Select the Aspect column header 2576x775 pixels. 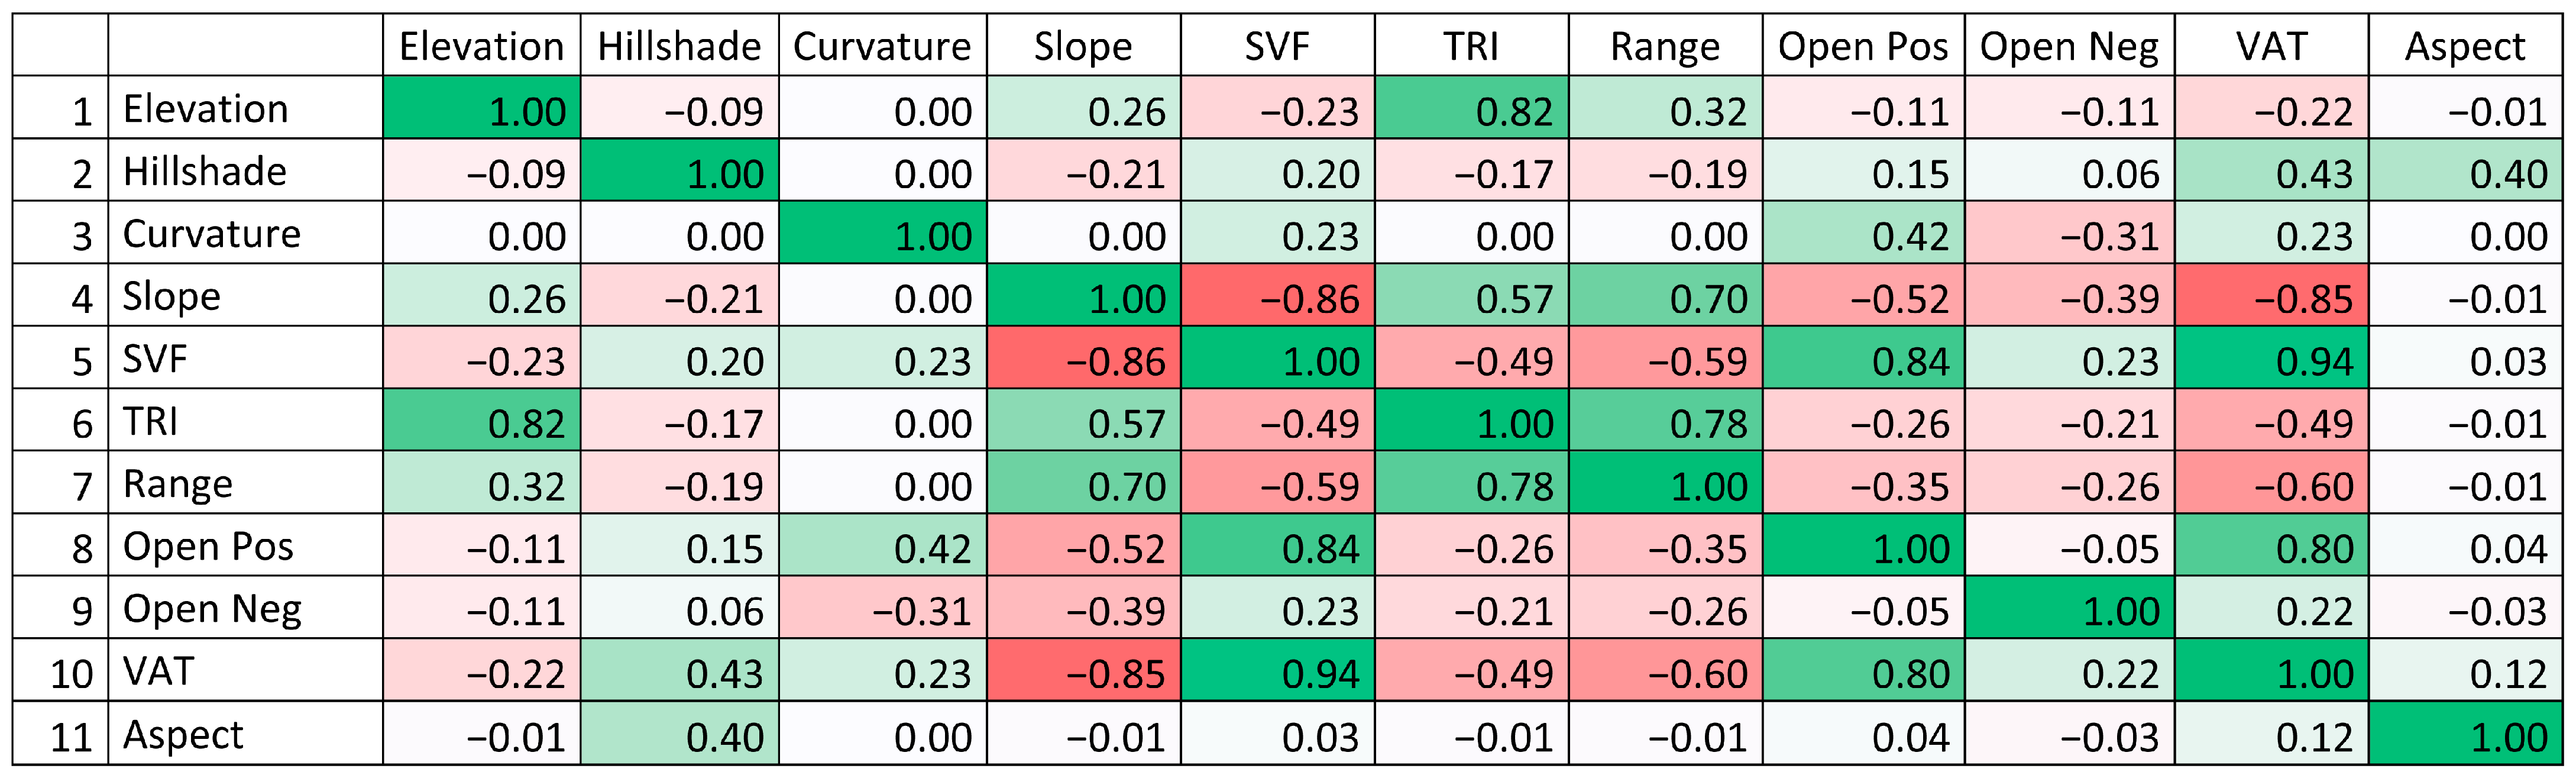pos(2465,46)
